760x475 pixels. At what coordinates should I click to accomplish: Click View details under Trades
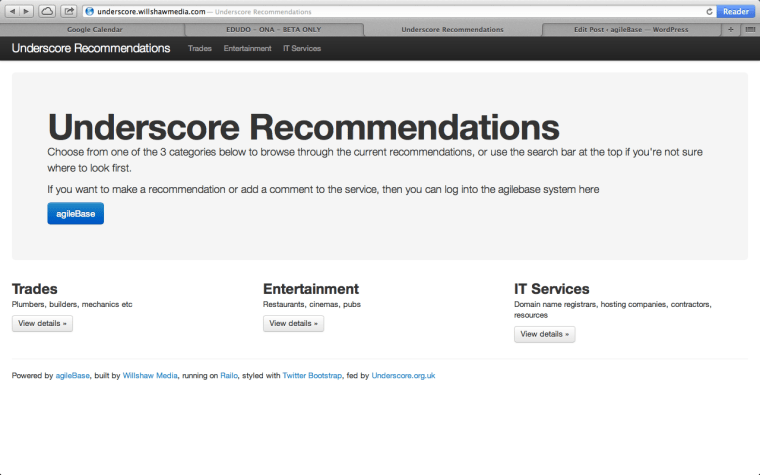[42, 323]
